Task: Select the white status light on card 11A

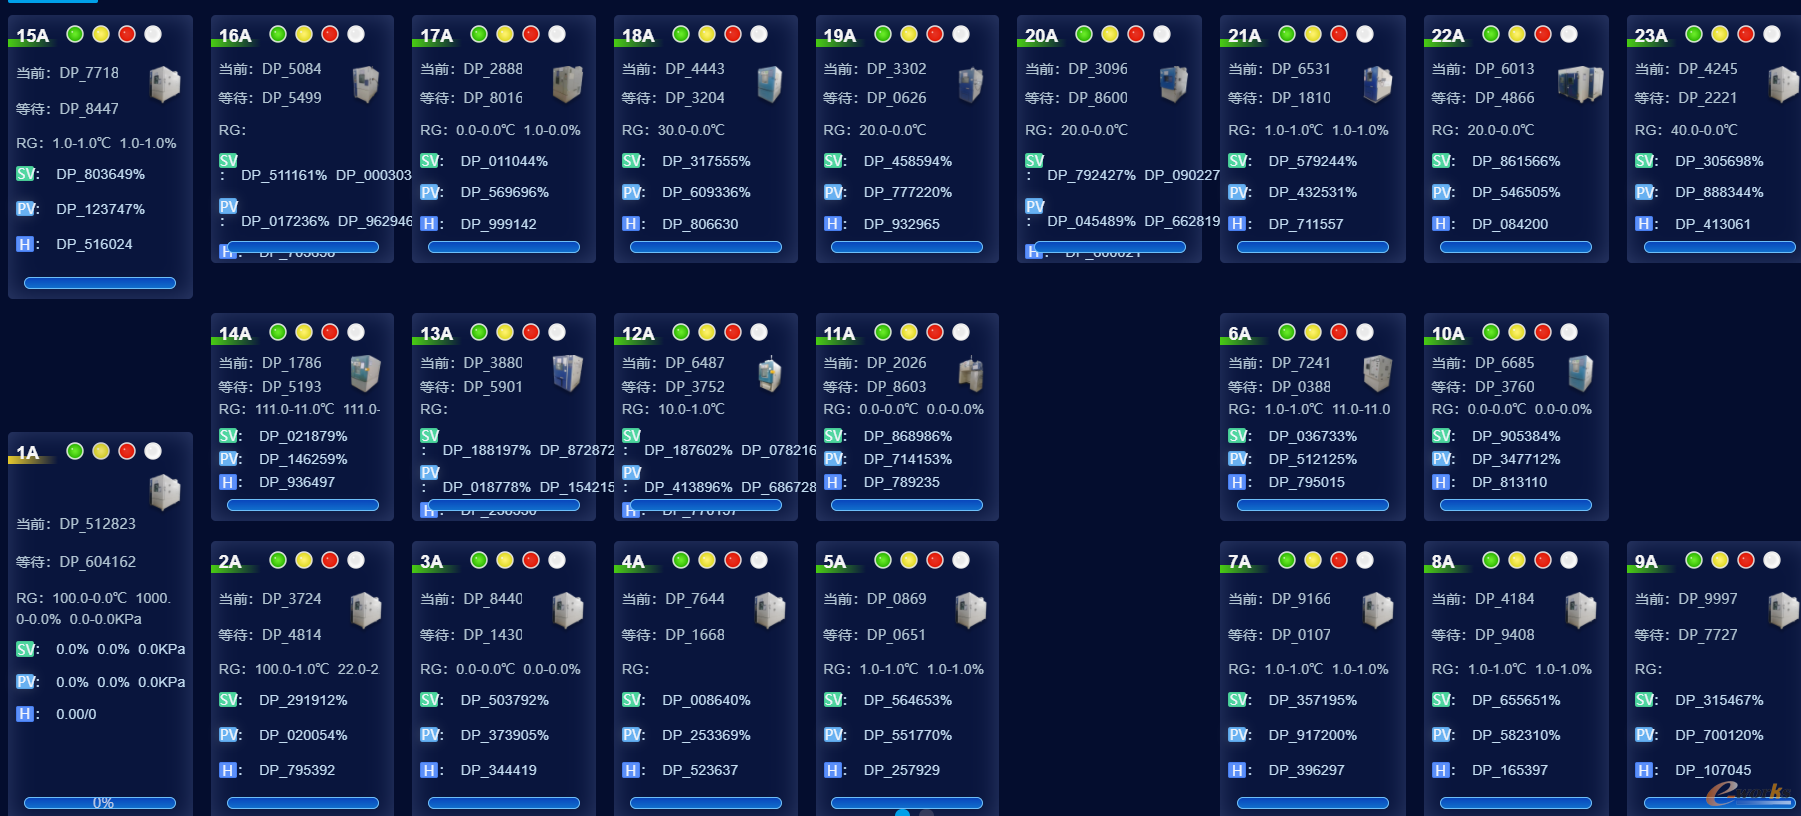Action: [961, 332]
